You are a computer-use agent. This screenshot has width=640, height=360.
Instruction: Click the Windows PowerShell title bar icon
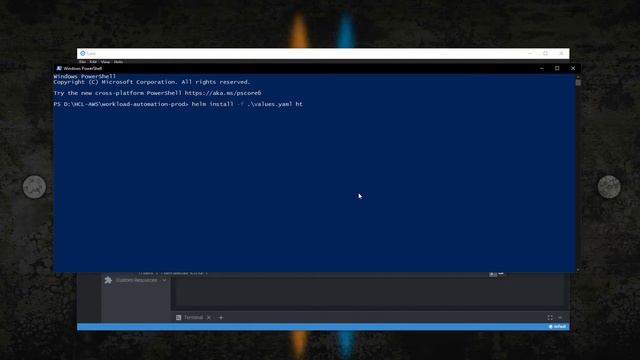[59, 68]
